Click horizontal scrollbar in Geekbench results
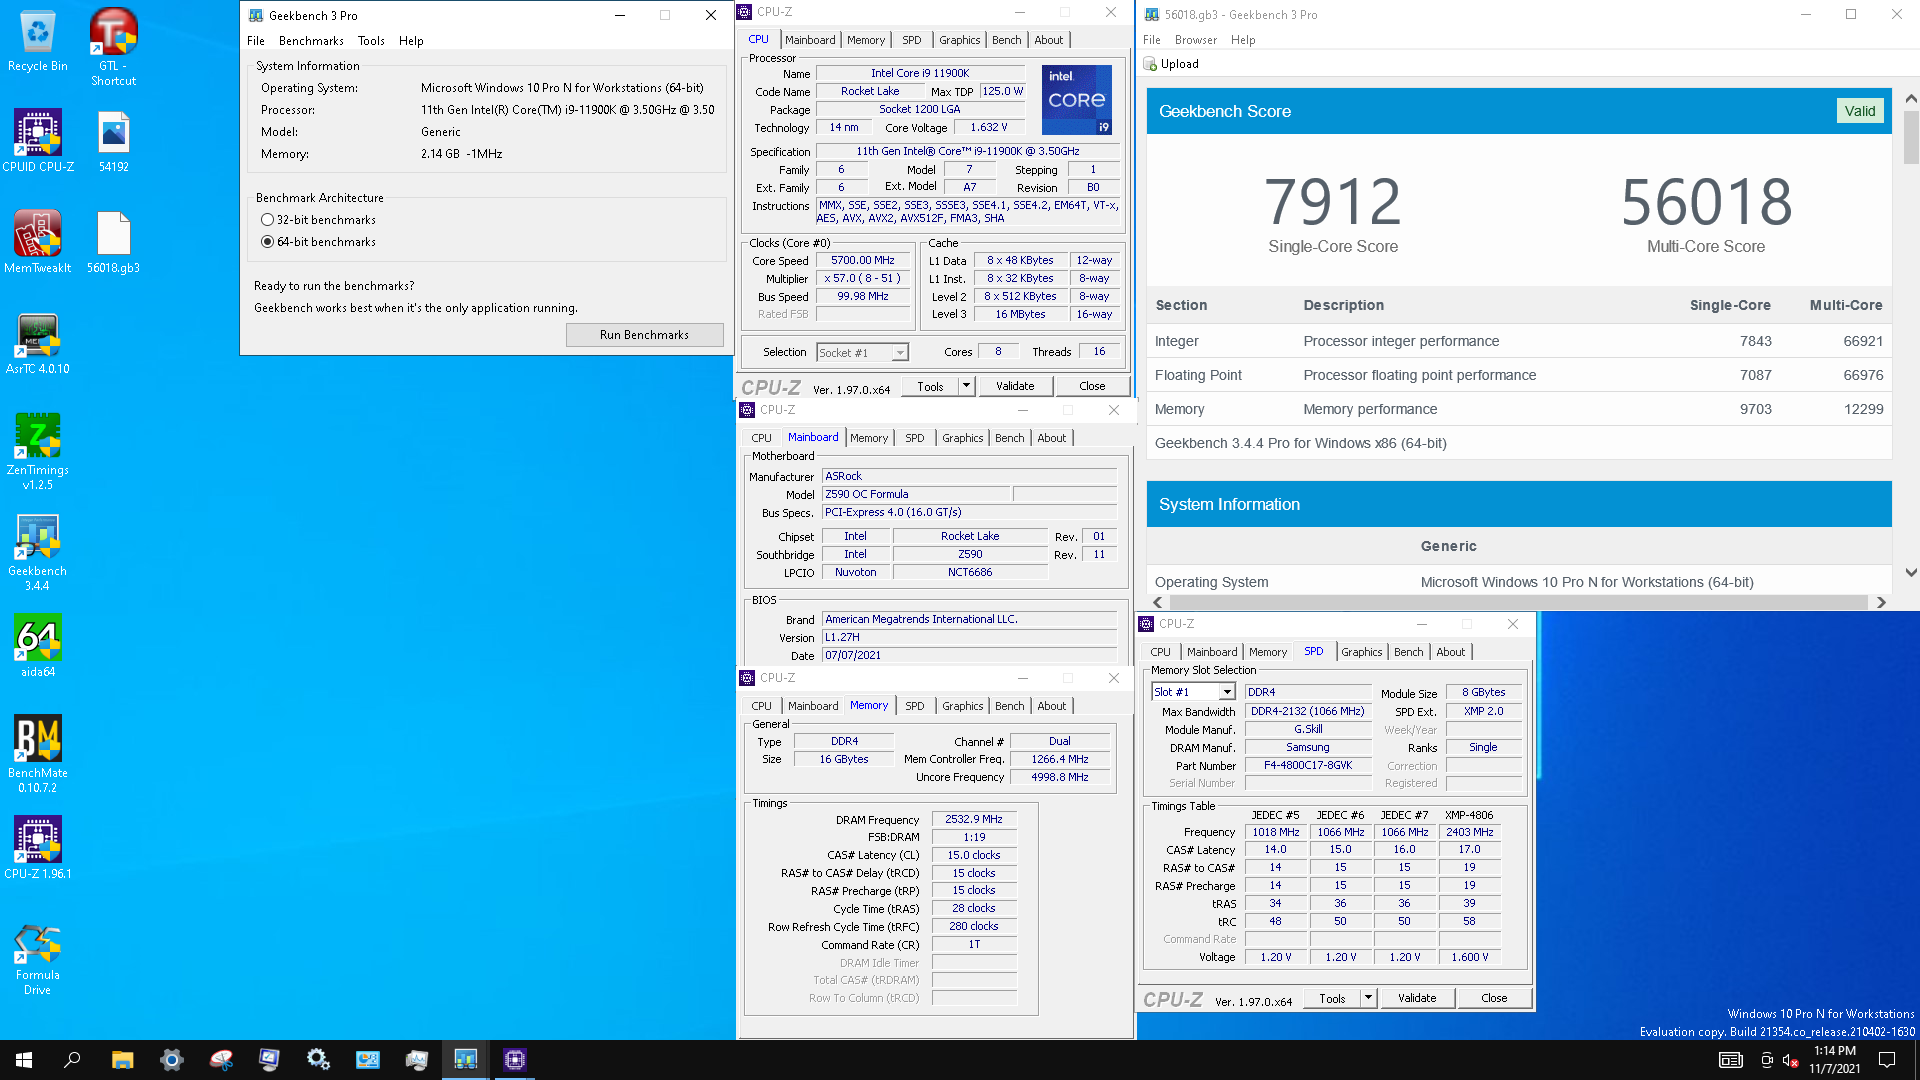Image resolution: width=1920 pixels, height=1080 pixels. (x=1518, y=602)
